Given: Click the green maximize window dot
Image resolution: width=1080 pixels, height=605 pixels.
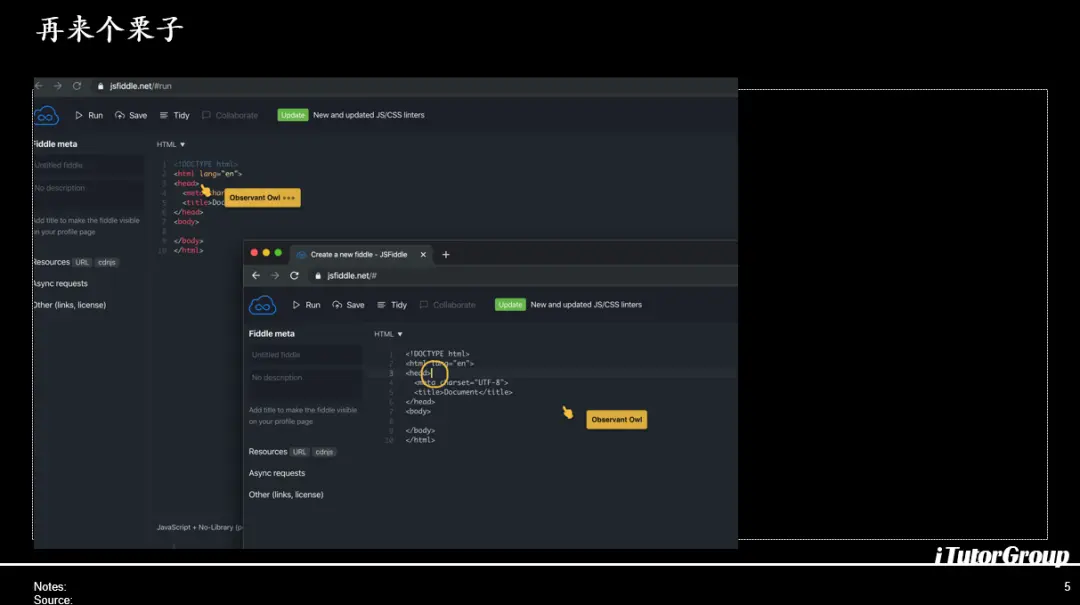Looking at the screenshot, I should 278,253.
